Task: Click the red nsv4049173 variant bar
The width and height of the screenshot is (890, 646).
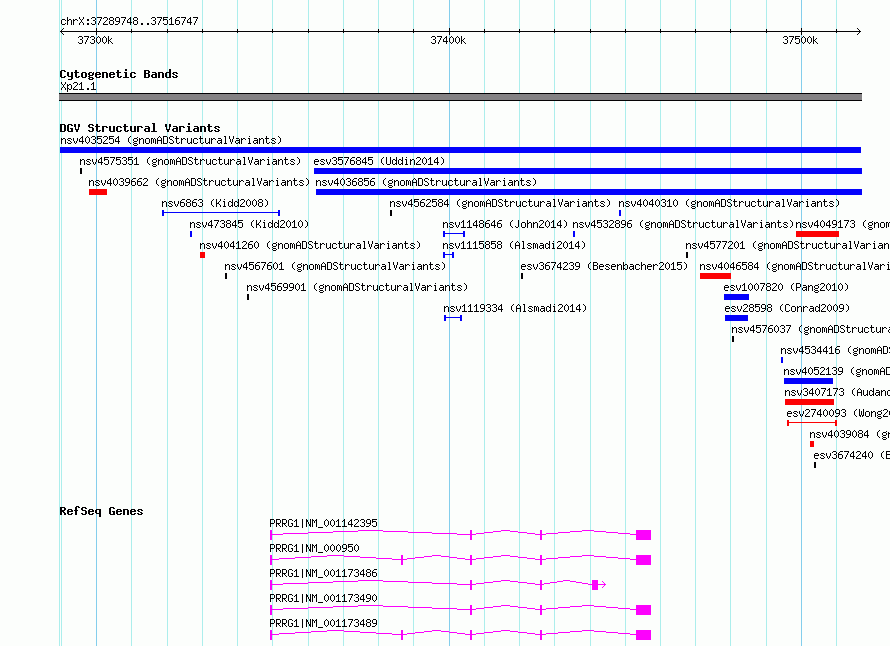Action: pos(817,234)
